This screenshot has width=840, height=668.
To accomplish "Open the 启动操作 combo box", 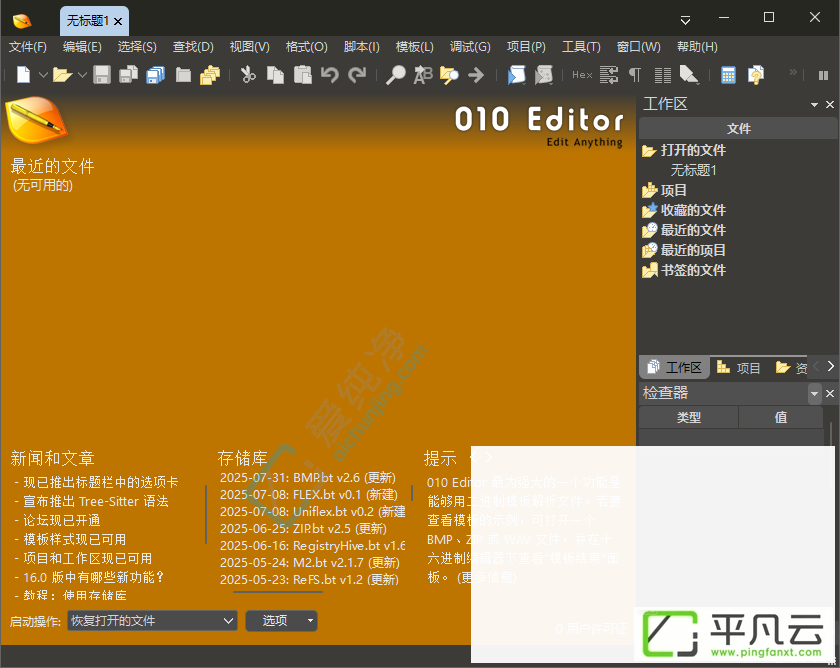I will coord(152,621).
